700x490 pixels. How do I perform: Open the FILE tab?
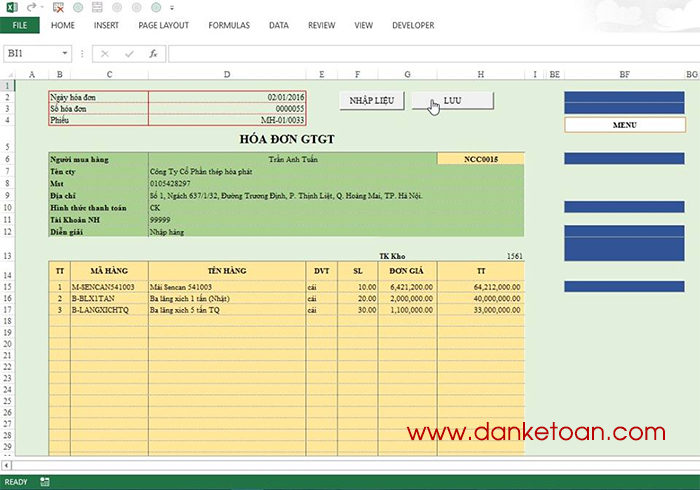20,25
